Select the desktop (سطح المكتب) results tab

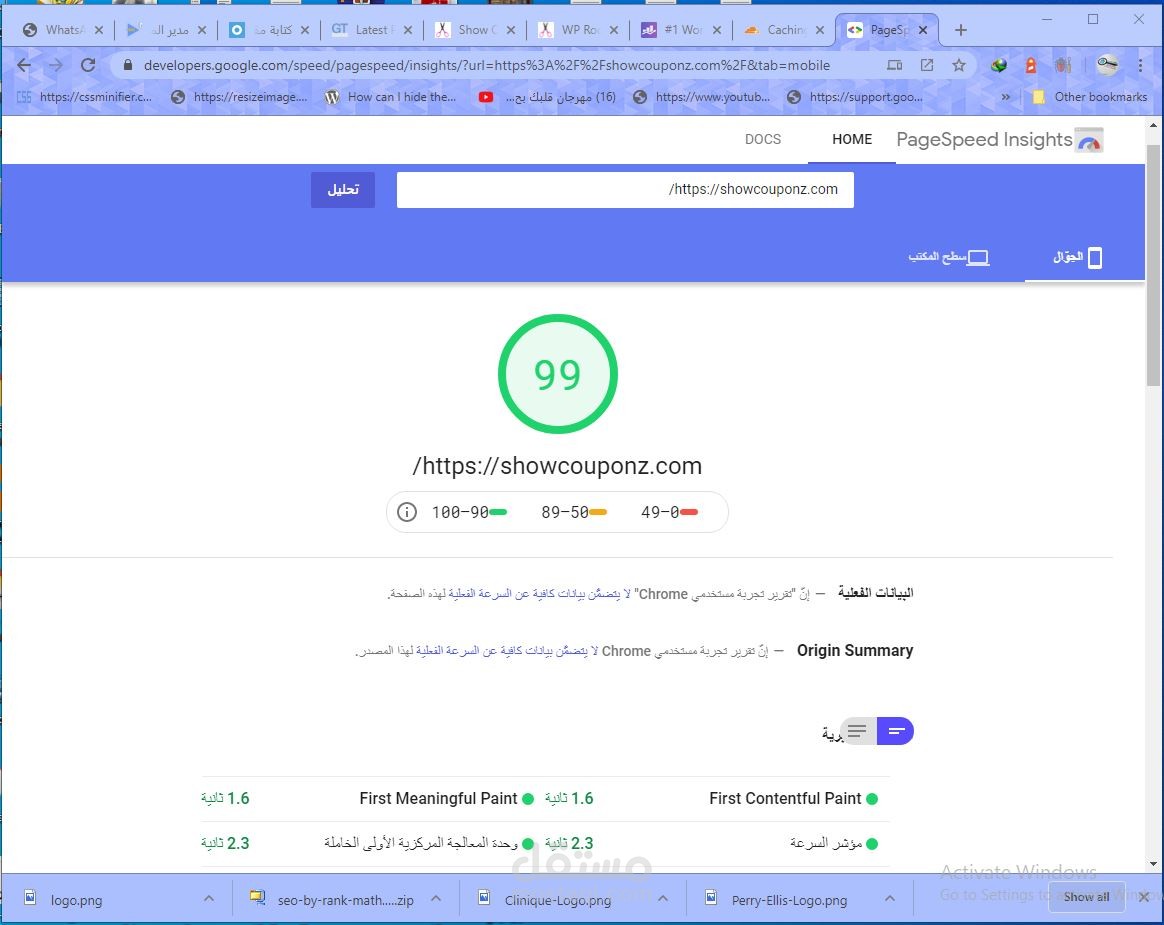point(948,258)
